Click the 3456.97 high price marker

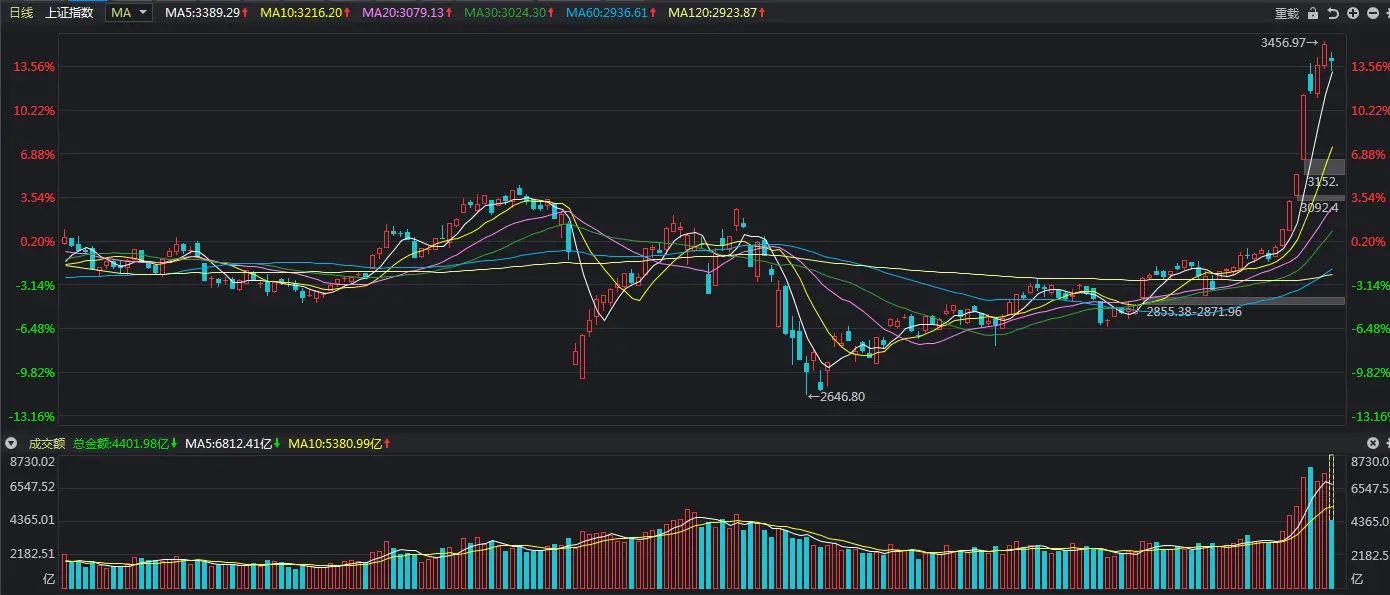point(1290,43)
